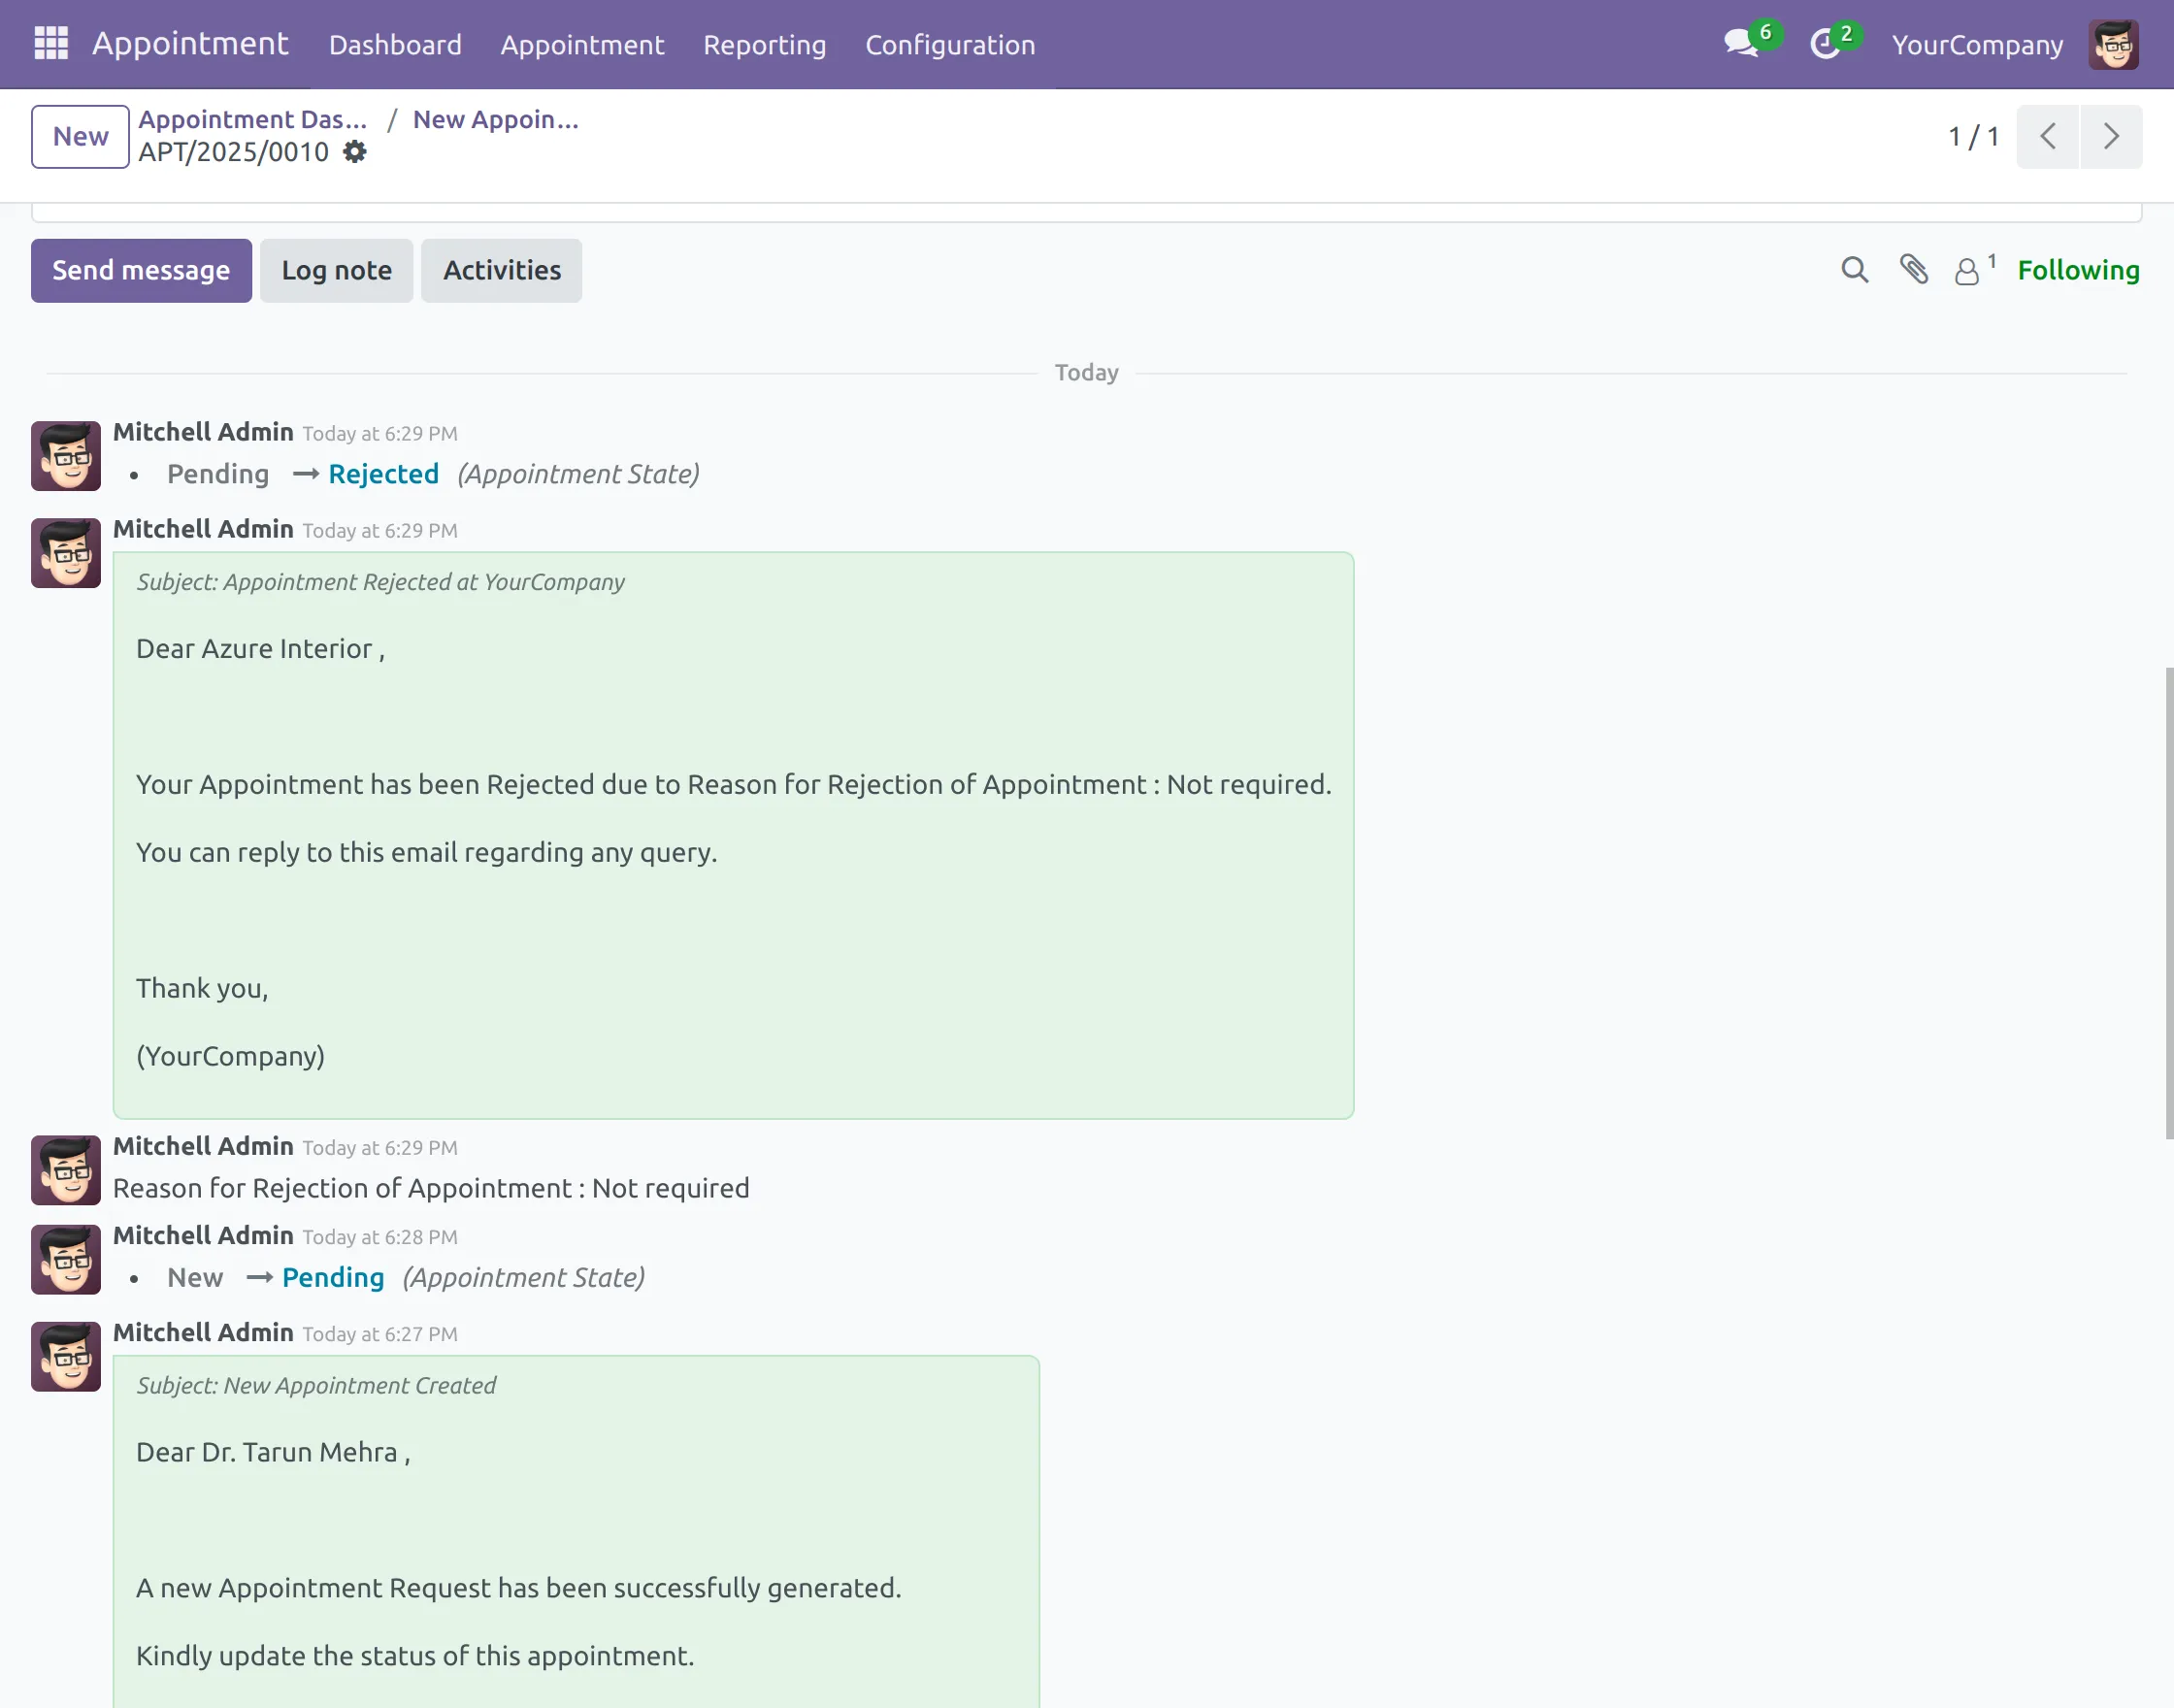
Task: Click the page vertical scrollbar
Action: coord(2168,900)
